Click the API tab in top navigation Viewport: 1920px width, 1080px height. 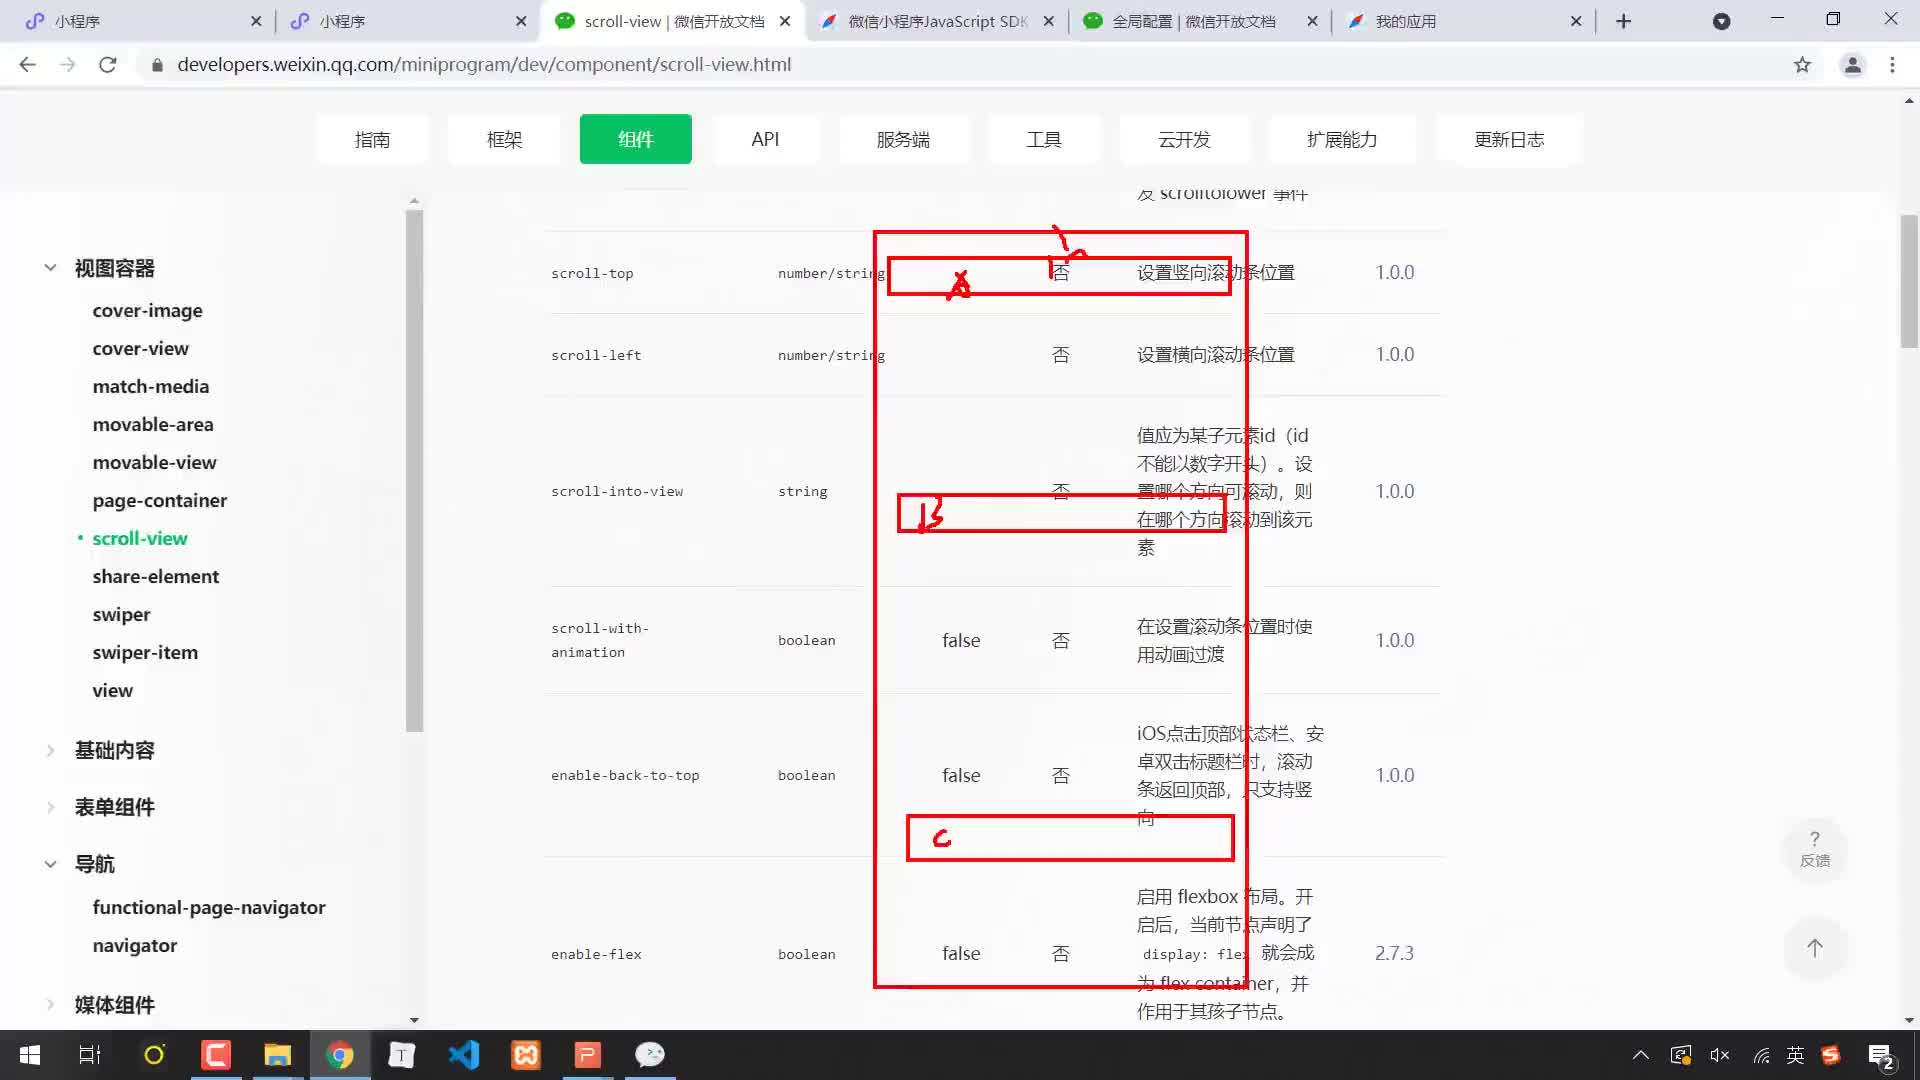point(765,140)
